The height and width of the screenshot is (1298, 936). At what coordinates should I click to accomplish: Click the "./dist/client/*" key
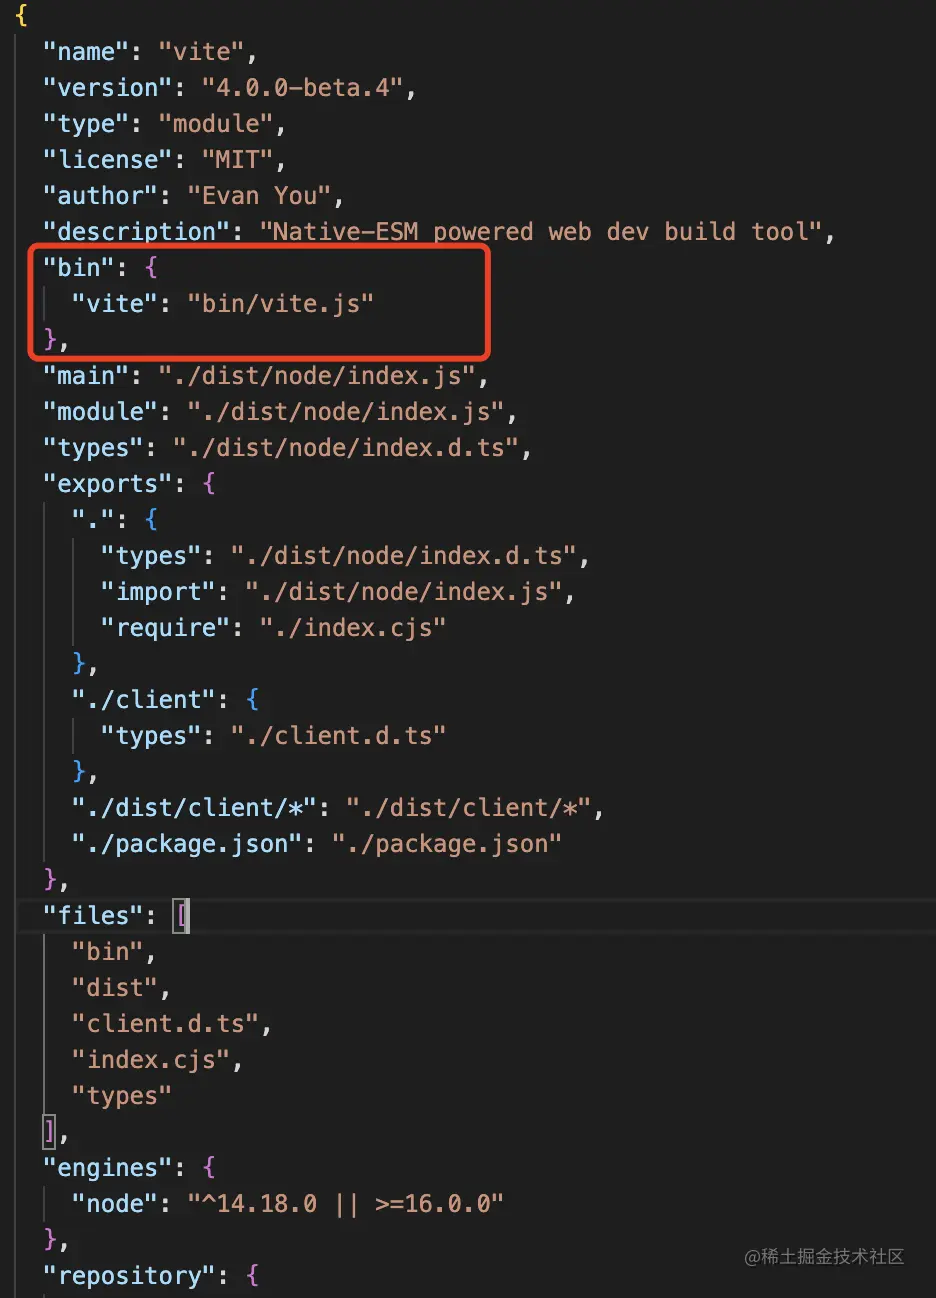tap(195, 808)
